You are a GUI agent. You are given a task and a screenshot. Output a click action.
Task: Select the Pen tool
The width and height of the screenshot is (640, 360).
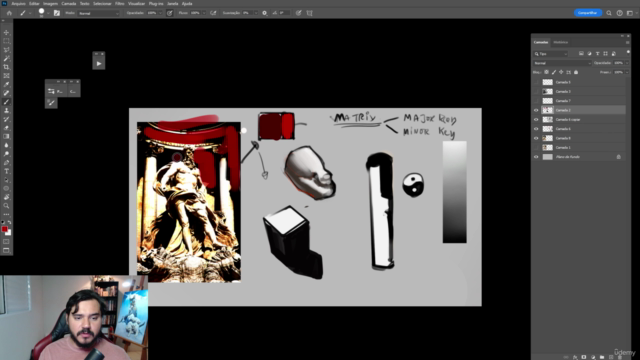6,162
